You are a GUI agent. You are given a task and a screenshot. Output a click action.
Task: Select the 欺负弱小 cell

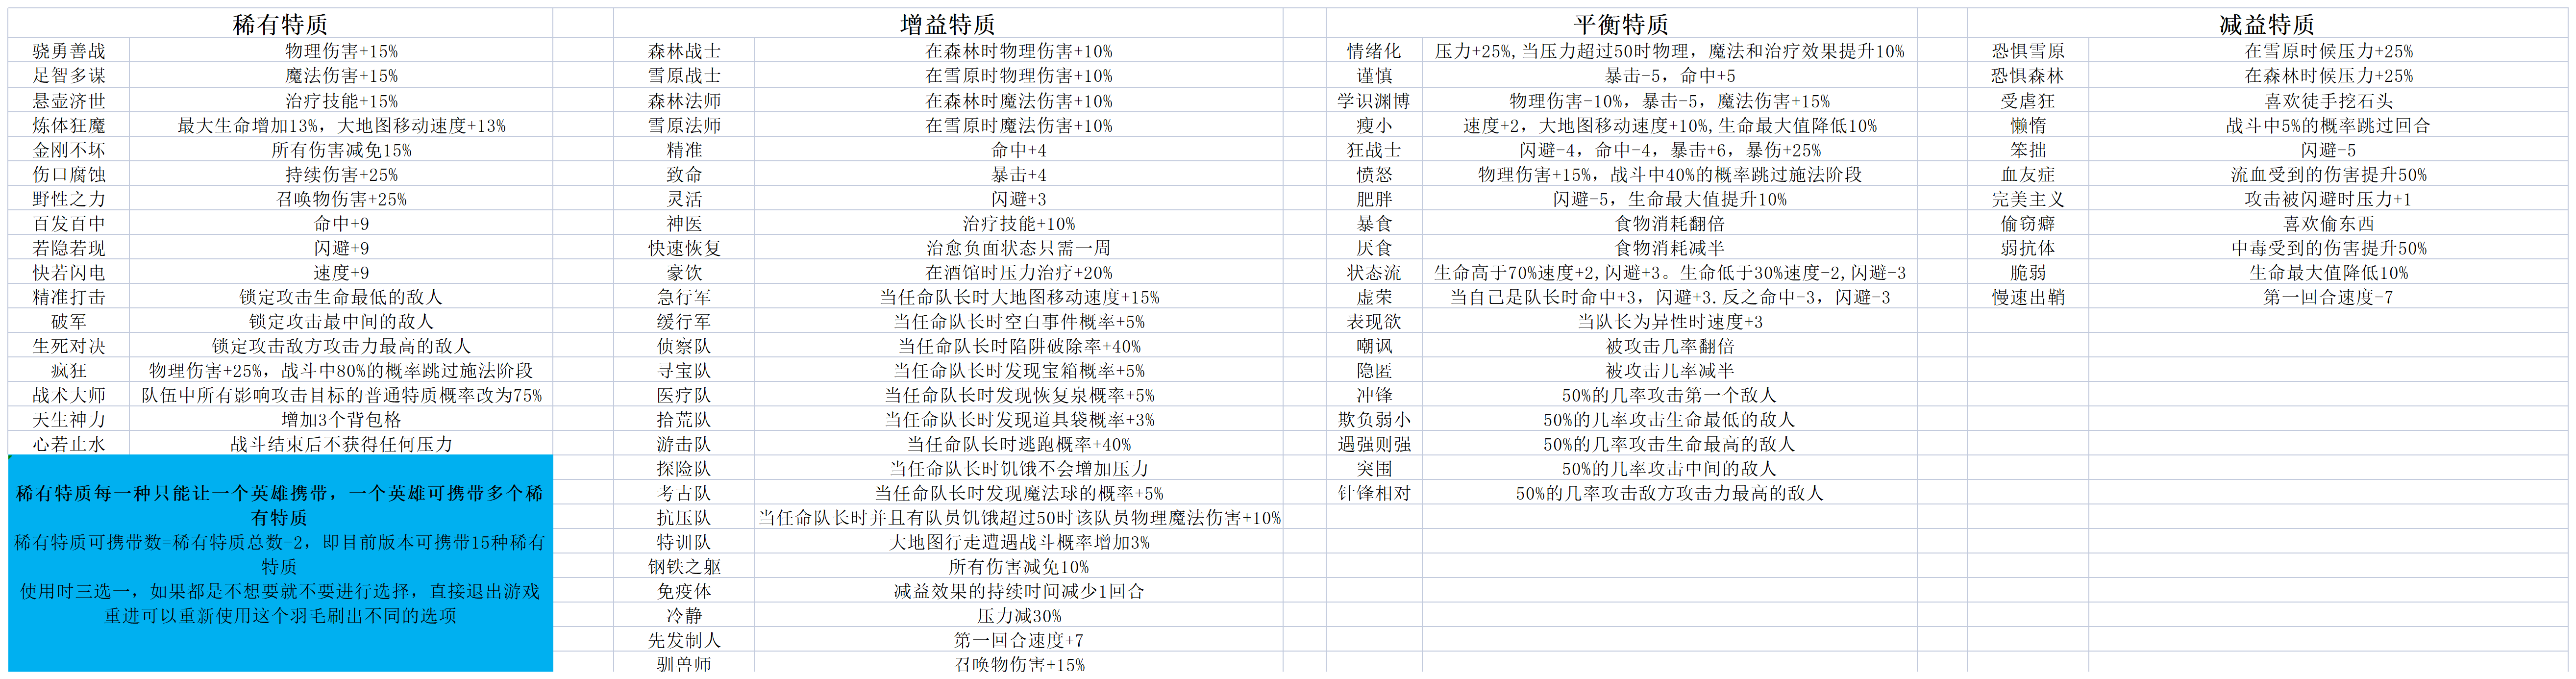(1374, 419)
